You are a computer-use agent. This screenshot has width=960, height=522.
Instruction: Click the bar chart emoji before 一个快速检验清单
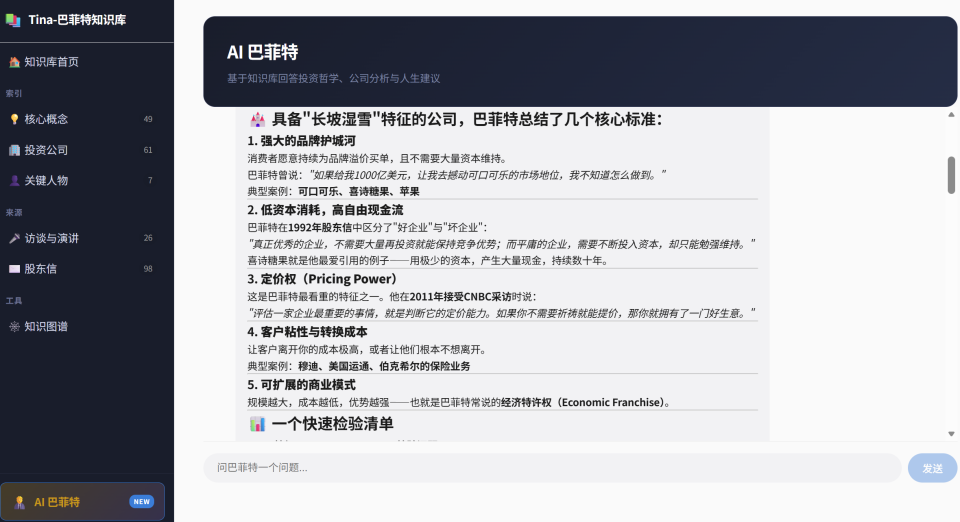[257, 423]
